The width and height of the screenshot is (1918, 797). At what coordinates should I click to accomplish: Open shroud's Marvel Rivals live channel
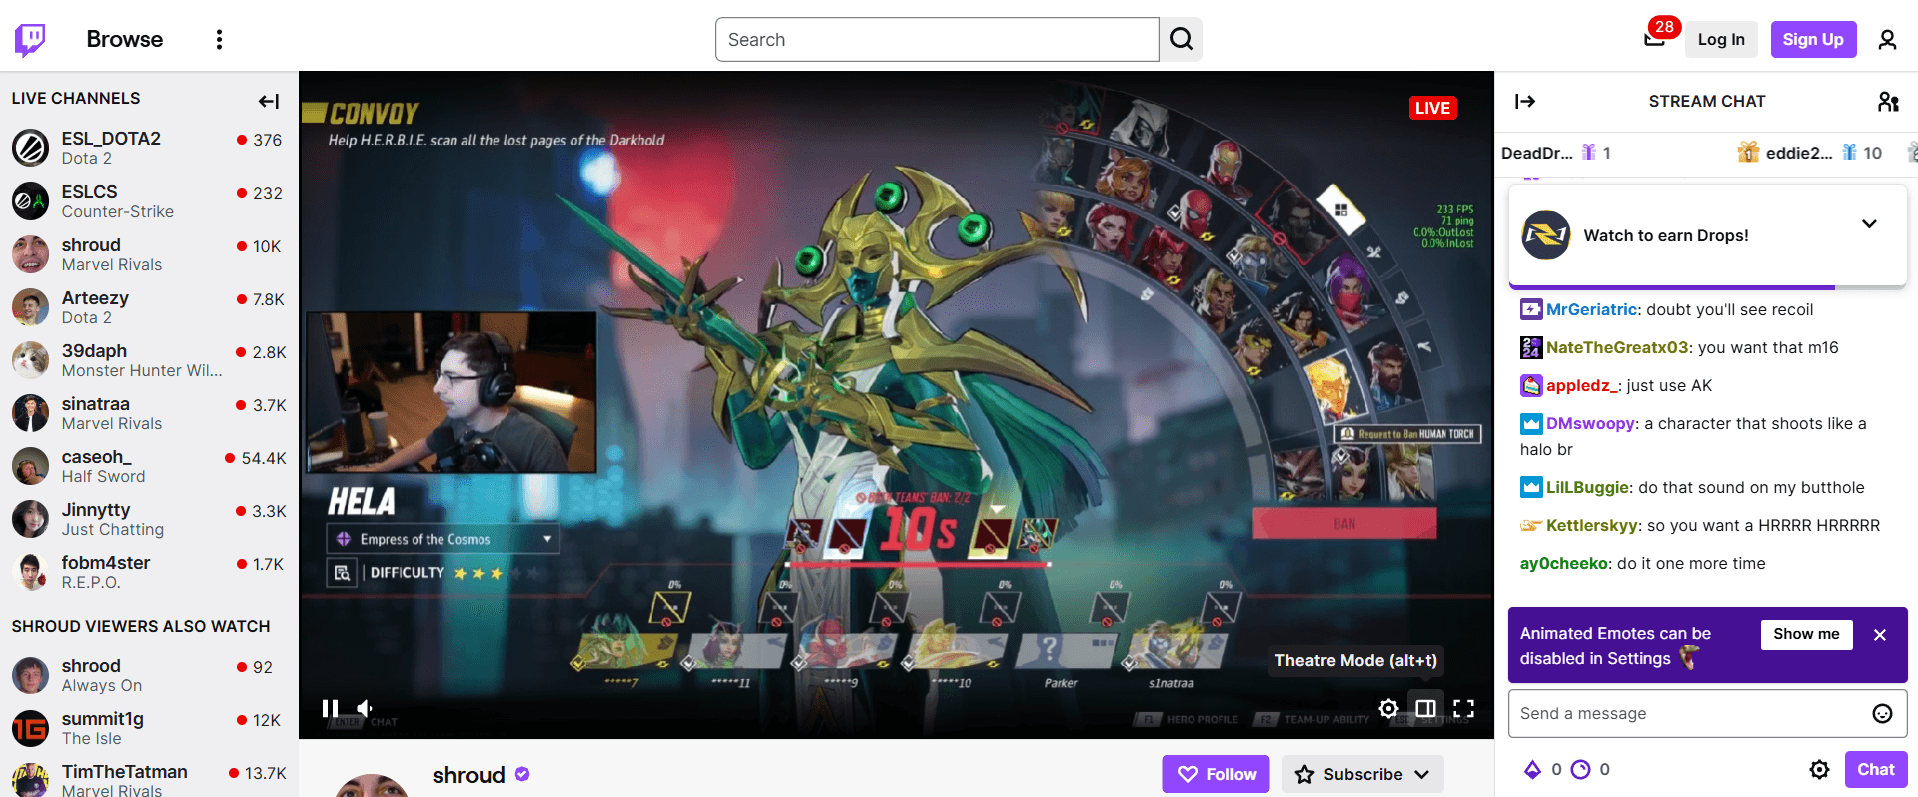[x=149, y=254]
